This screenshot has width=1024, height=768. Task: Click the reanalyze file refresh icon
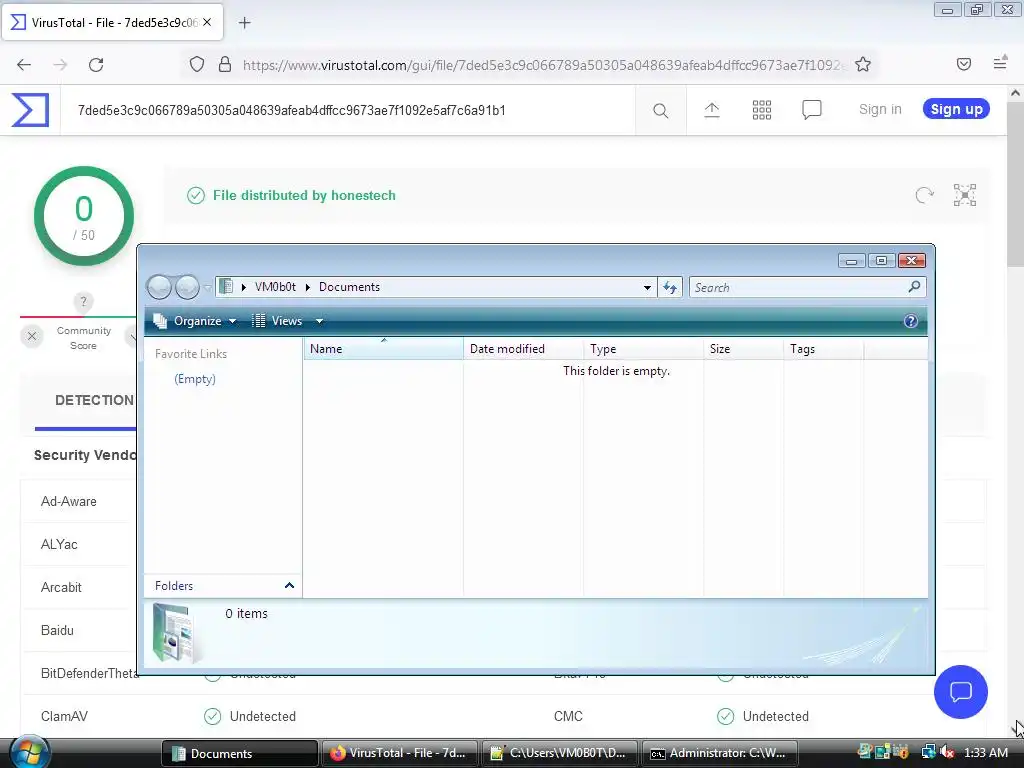tap(924, 195)
